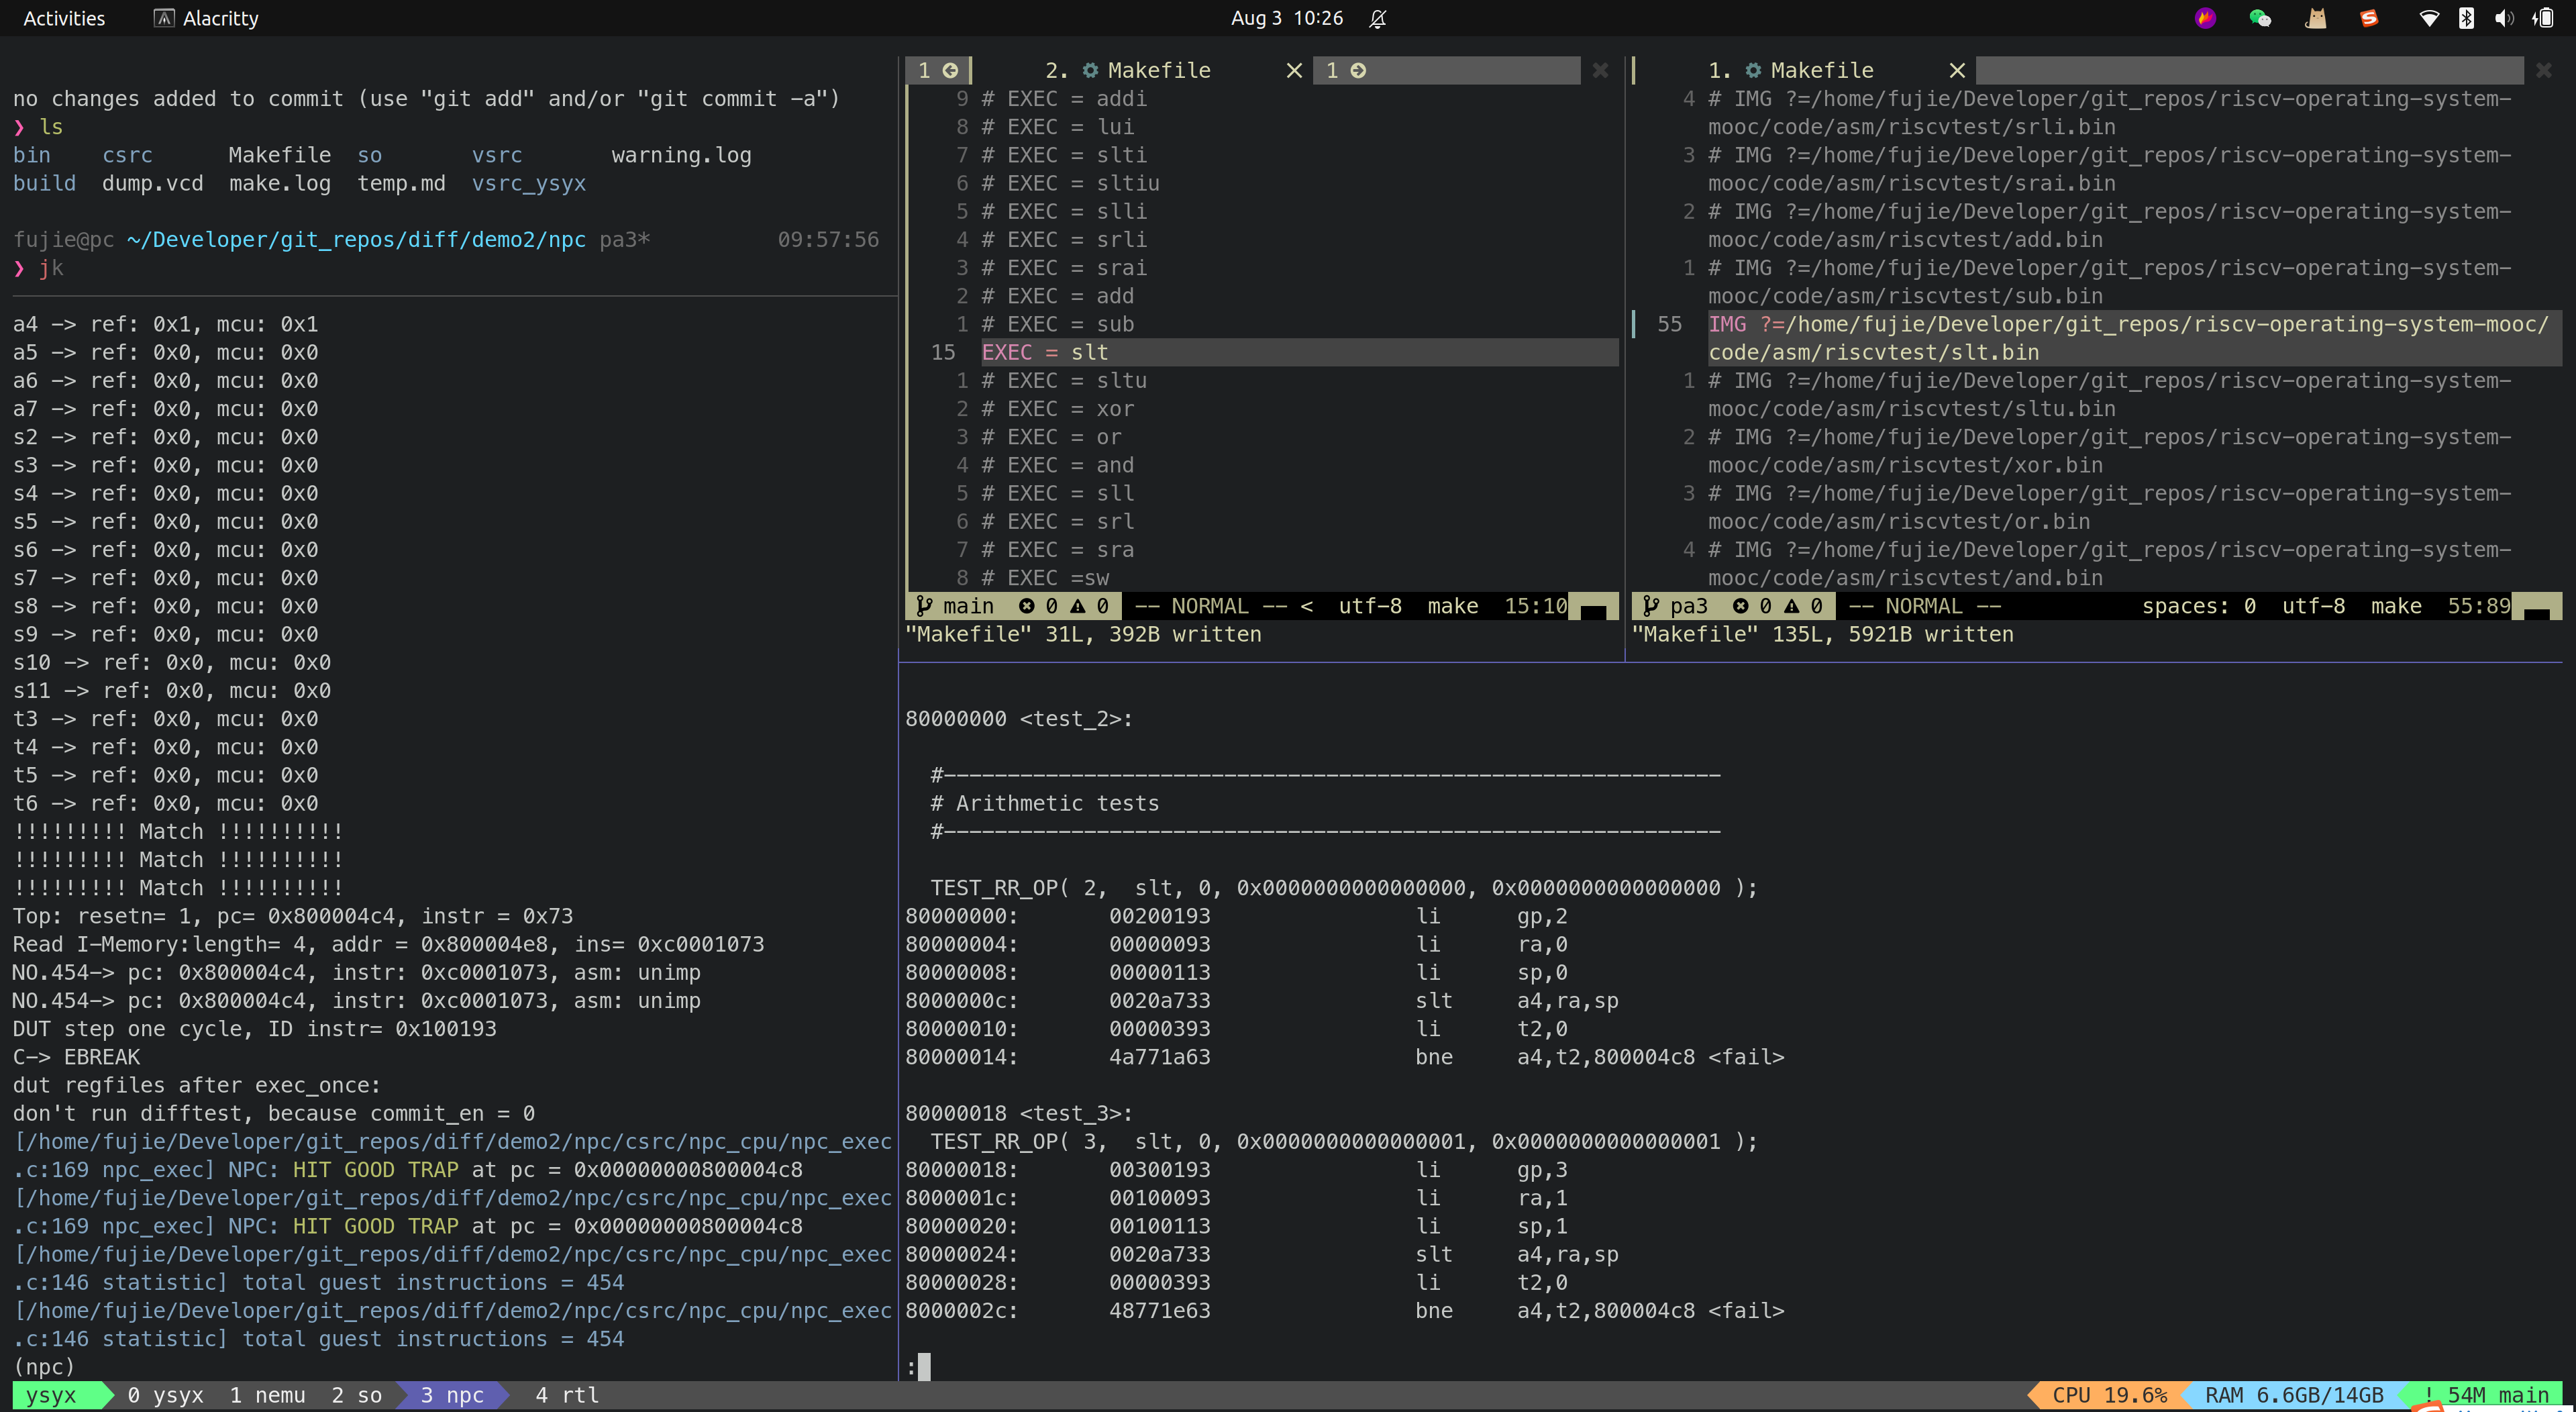This screenshot has height=1412, width=2576.
Task: Click the (npc) debugger prompt
Action: (x=44, y=1367)
